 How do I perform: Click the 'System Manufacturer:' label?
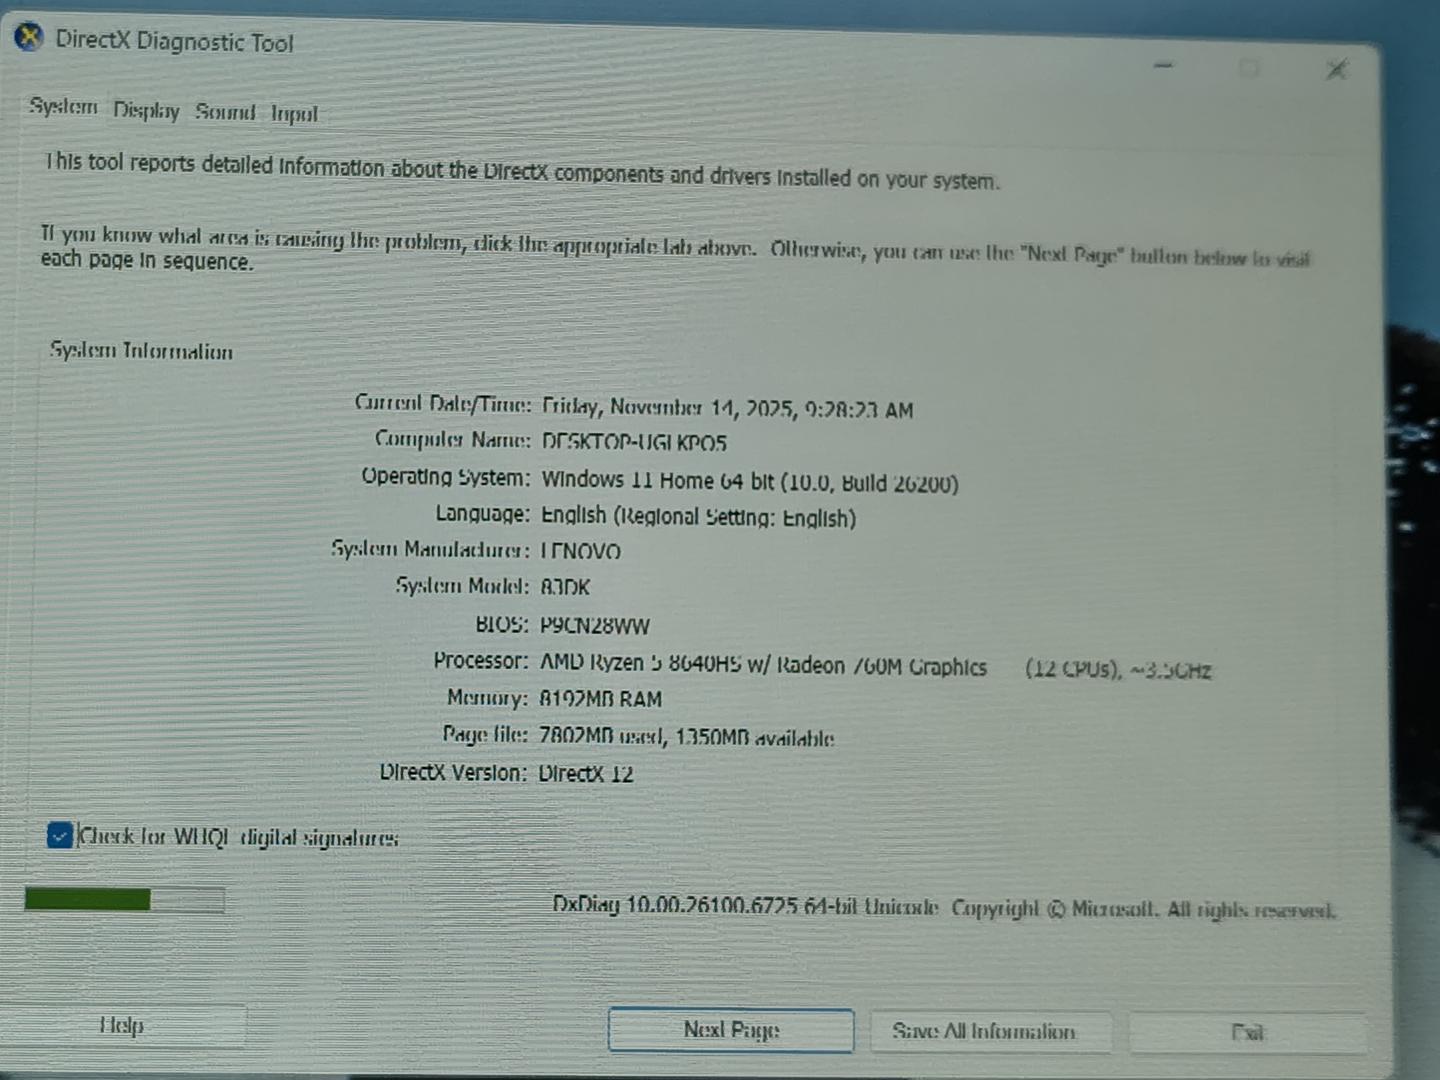[x=431, y=549]
